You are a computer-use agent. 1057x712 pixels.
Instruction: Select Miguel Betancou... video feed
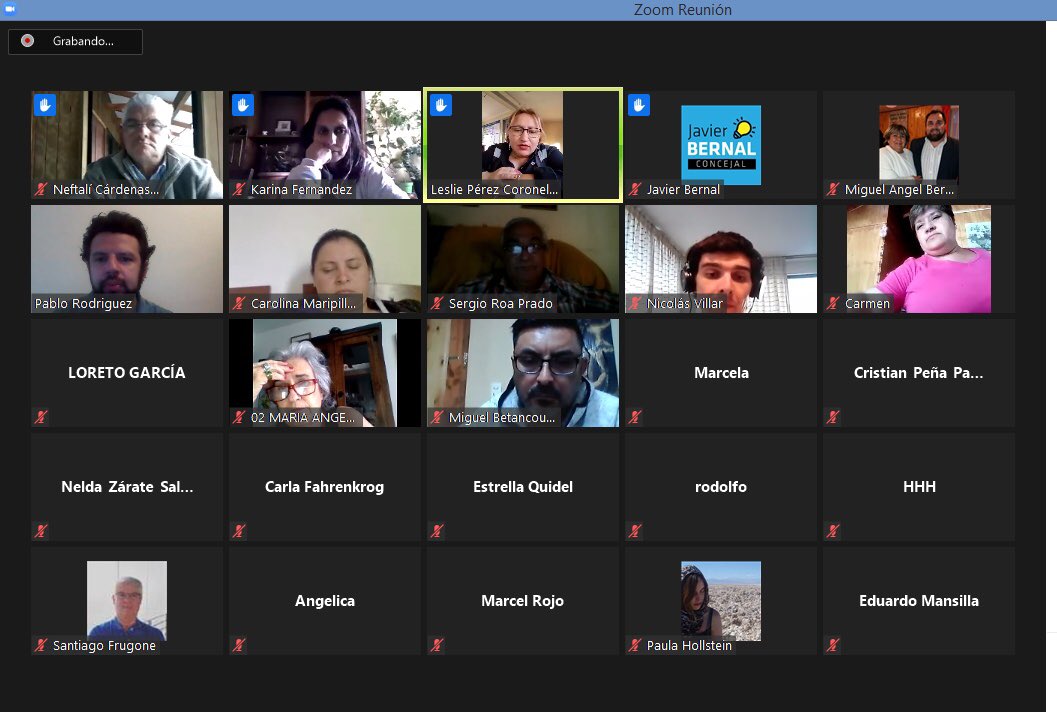click(522, 373)
